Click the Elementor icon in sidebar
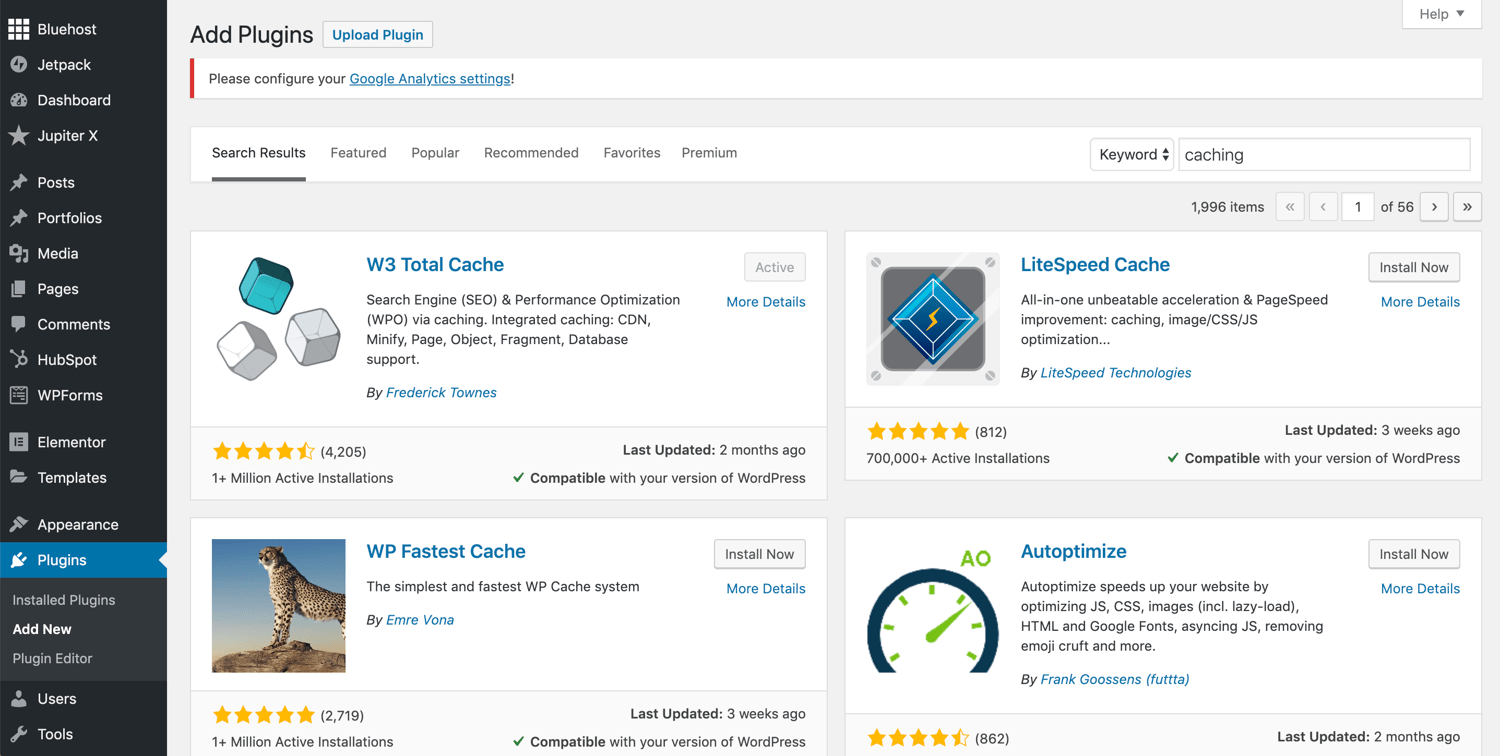The height and width of the screenshot is (756, 1500). (x=18, y=442)
